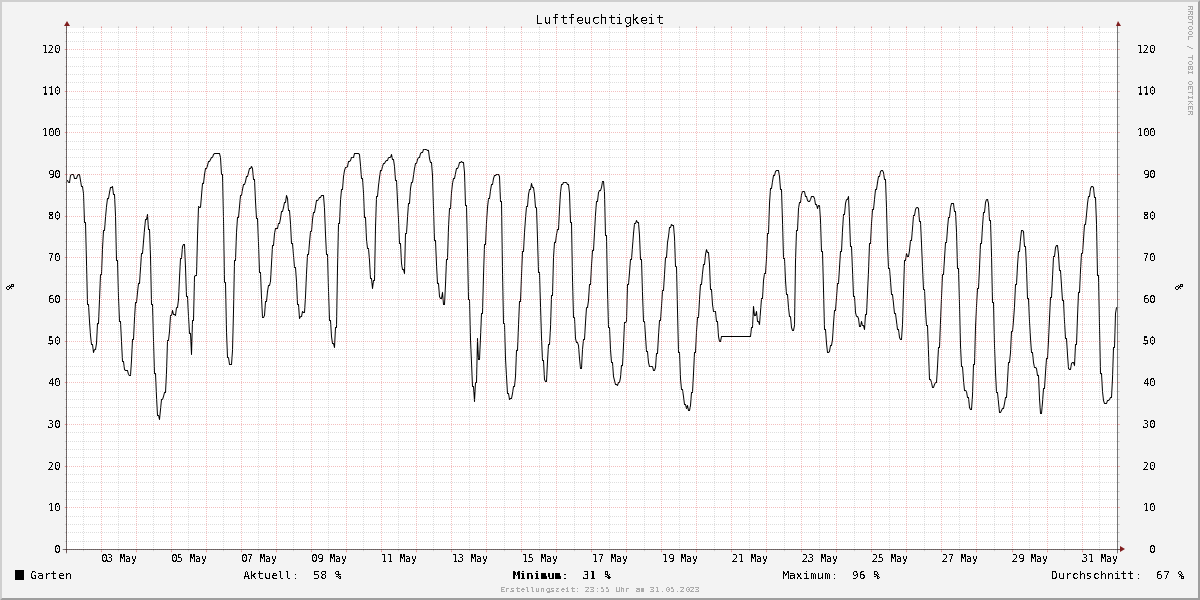Screen dimensions: 1200x600
Task: Click the "0" label on the left axis
Action: coord(57,549)
